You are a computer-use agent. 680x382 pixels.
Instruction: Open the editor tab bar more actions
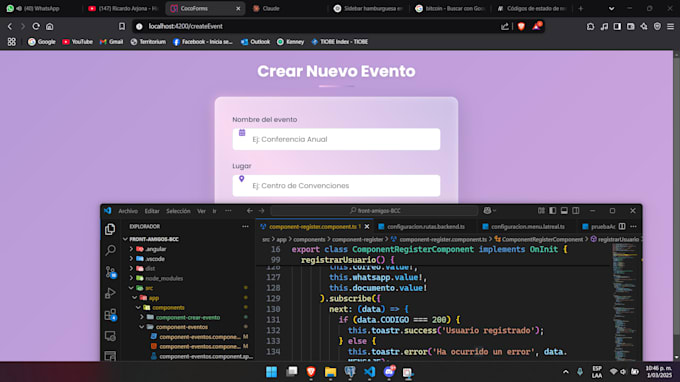634,226
